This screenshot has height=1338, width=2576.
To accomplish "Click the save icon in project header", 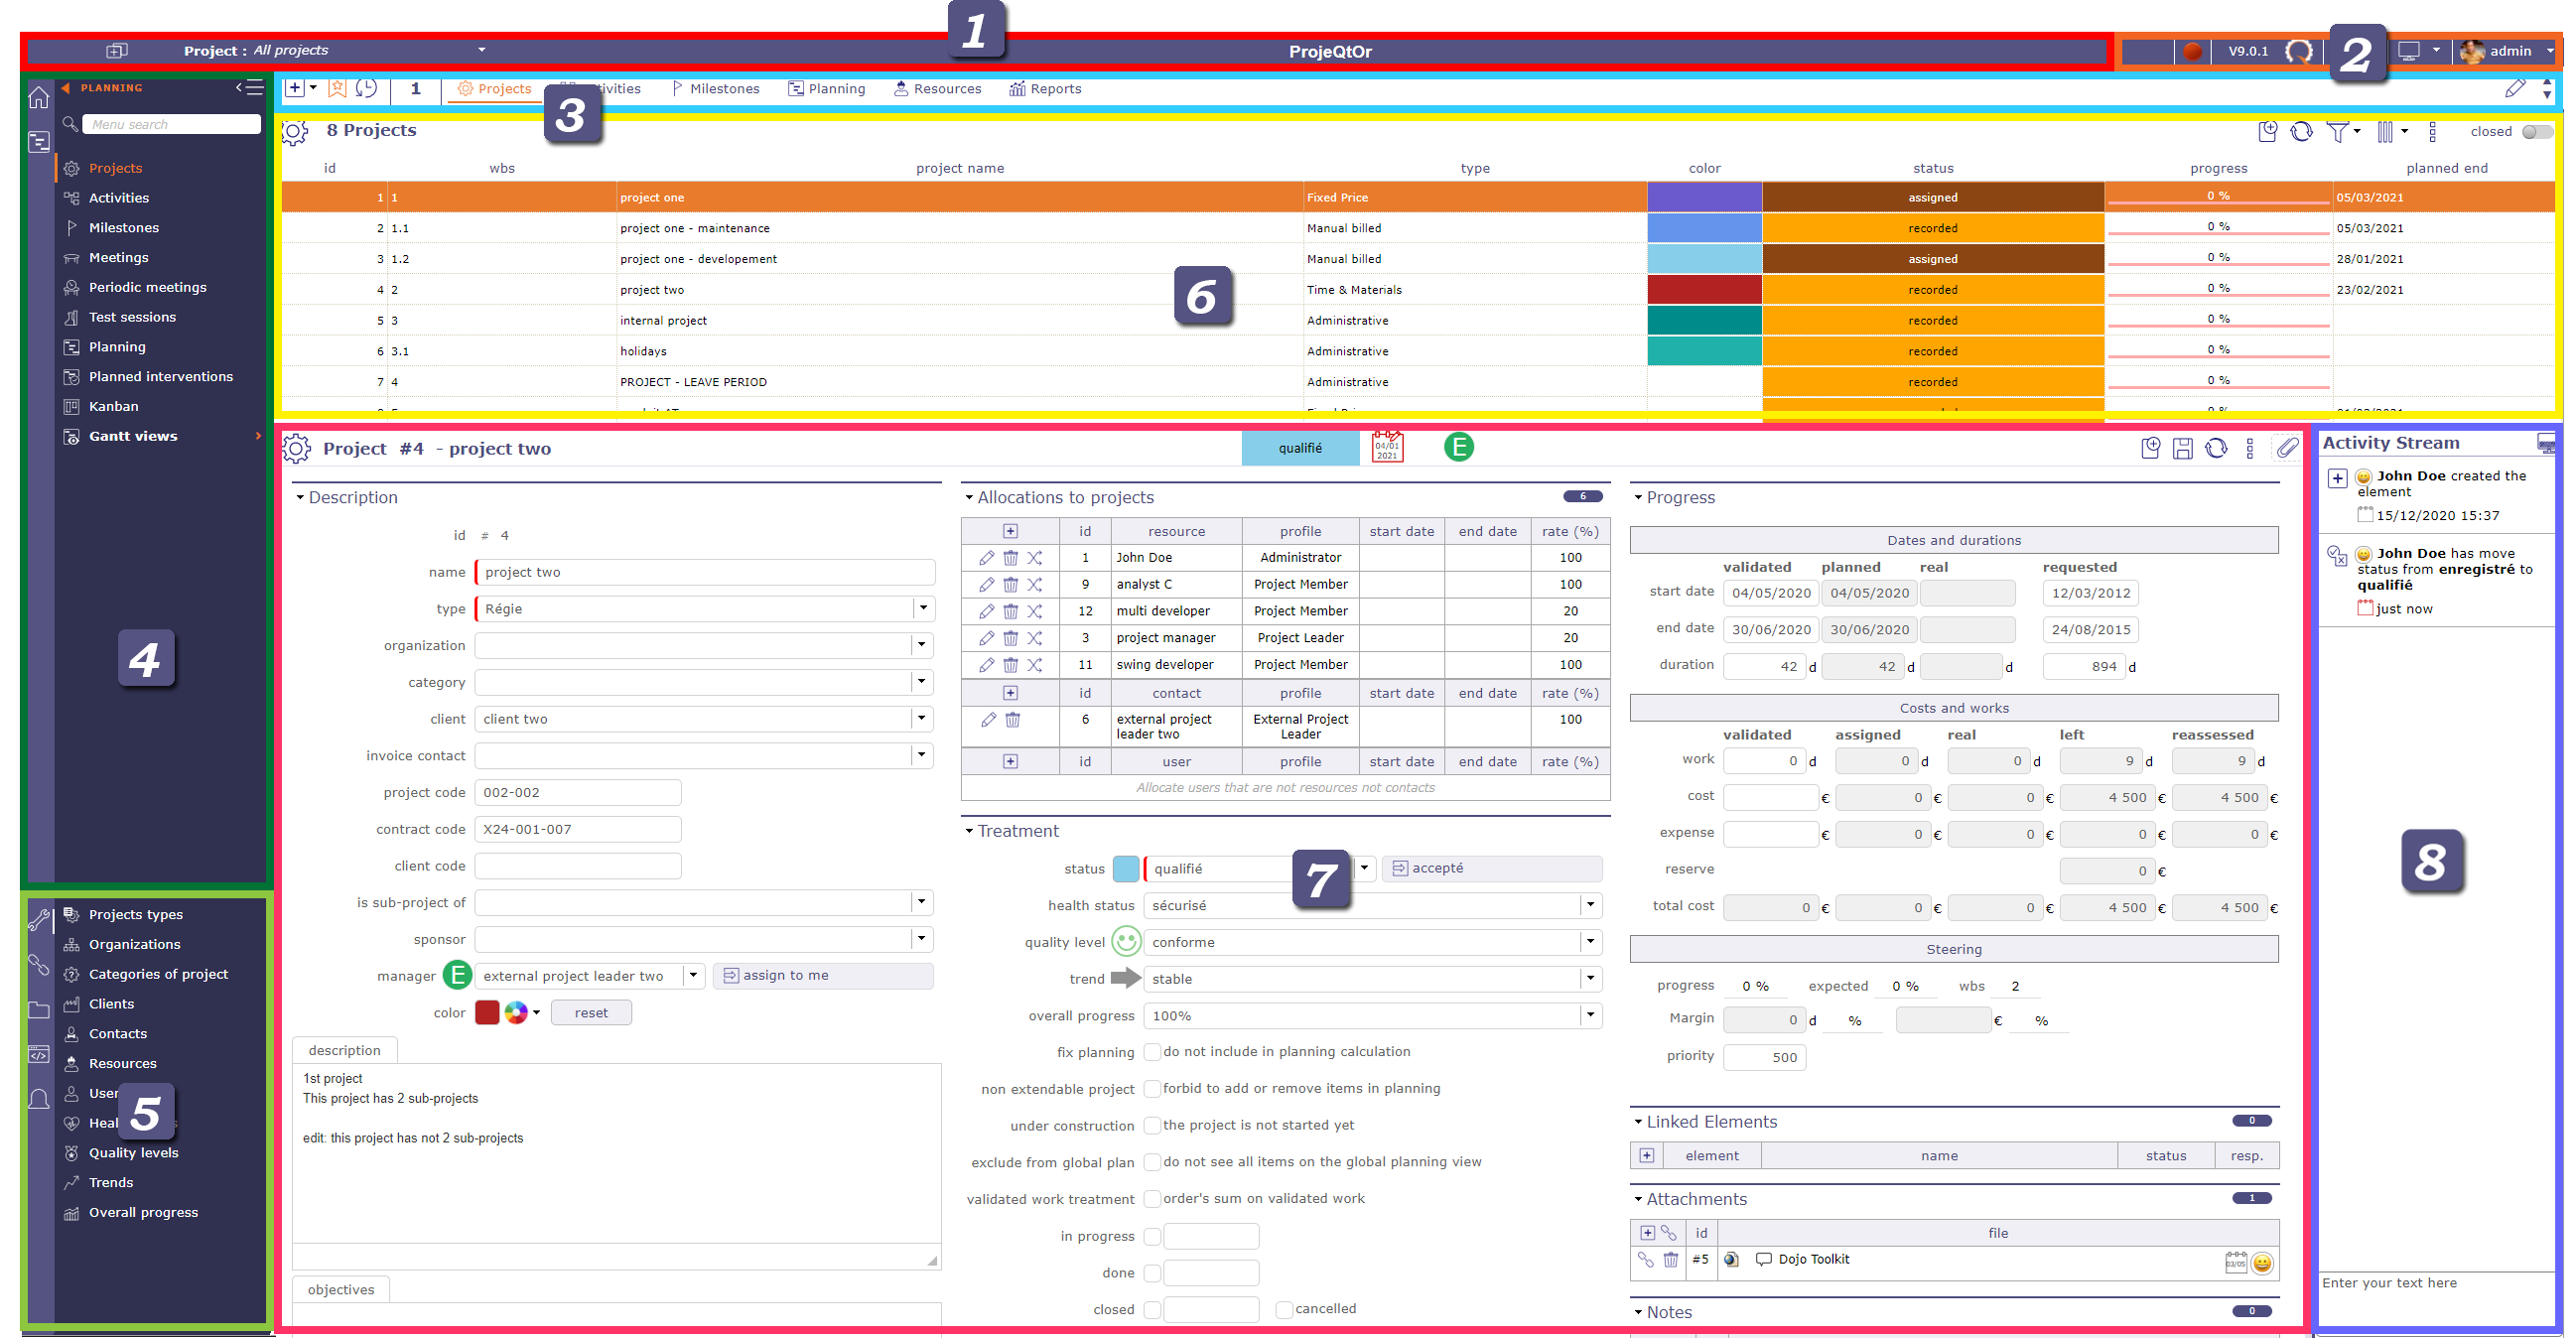I will (x=2183, y=449).
